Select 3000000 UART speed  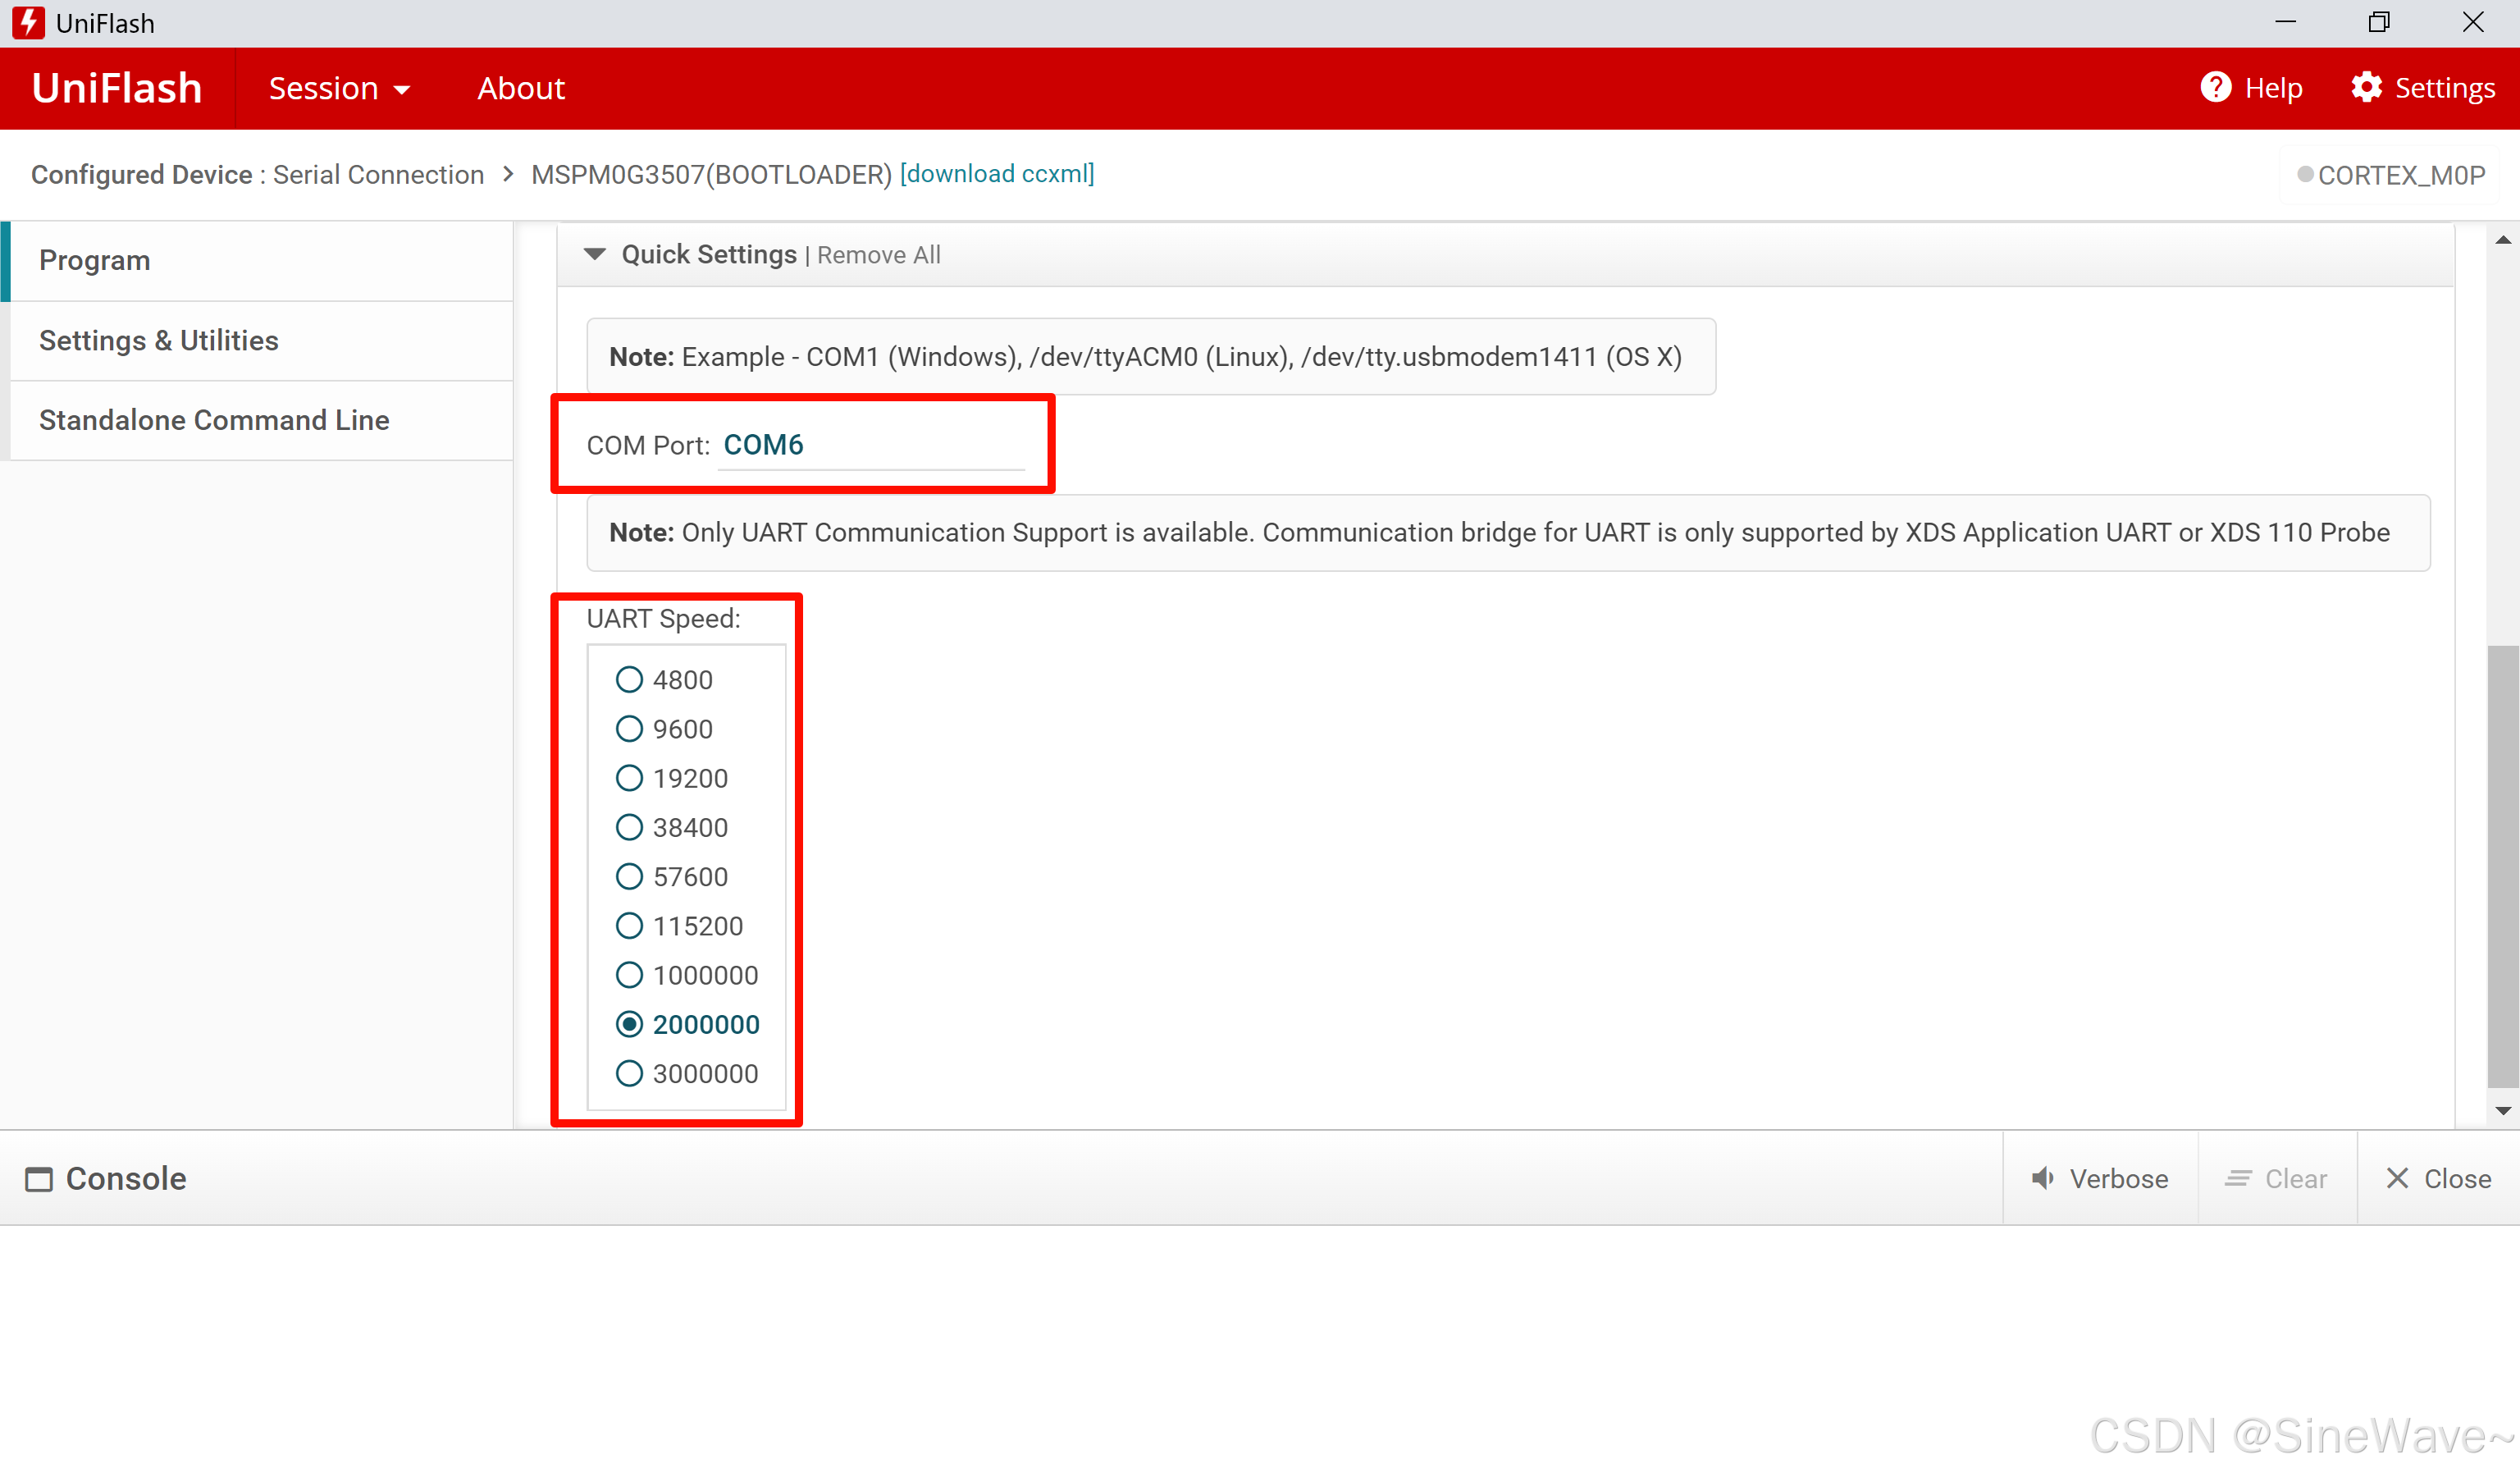click(629, 1073)
